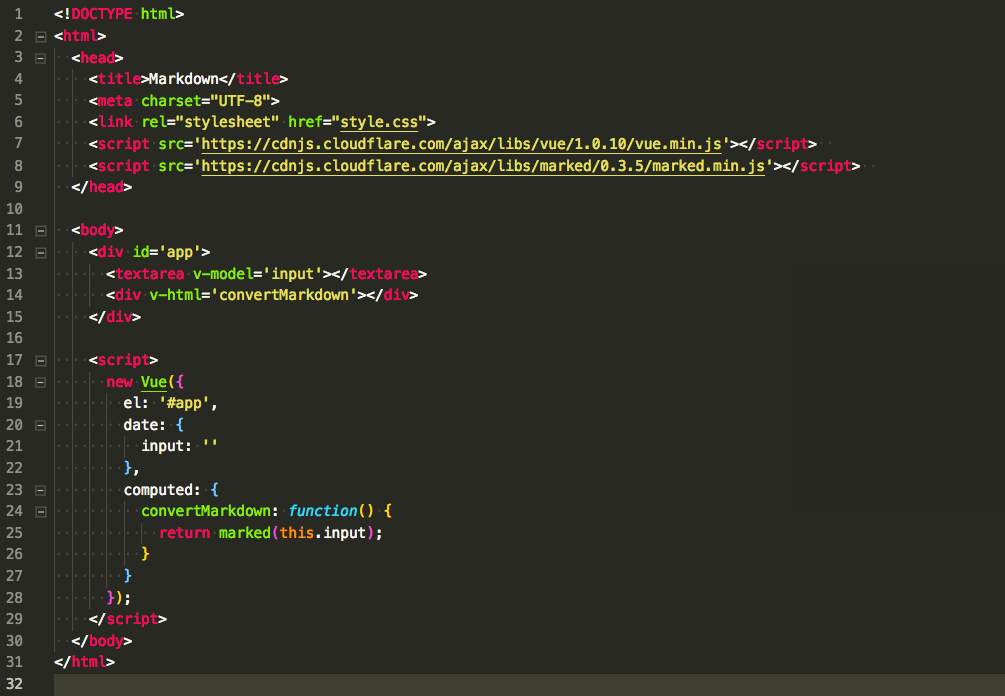Click line number 16 in the gutter

coord(14,338)
